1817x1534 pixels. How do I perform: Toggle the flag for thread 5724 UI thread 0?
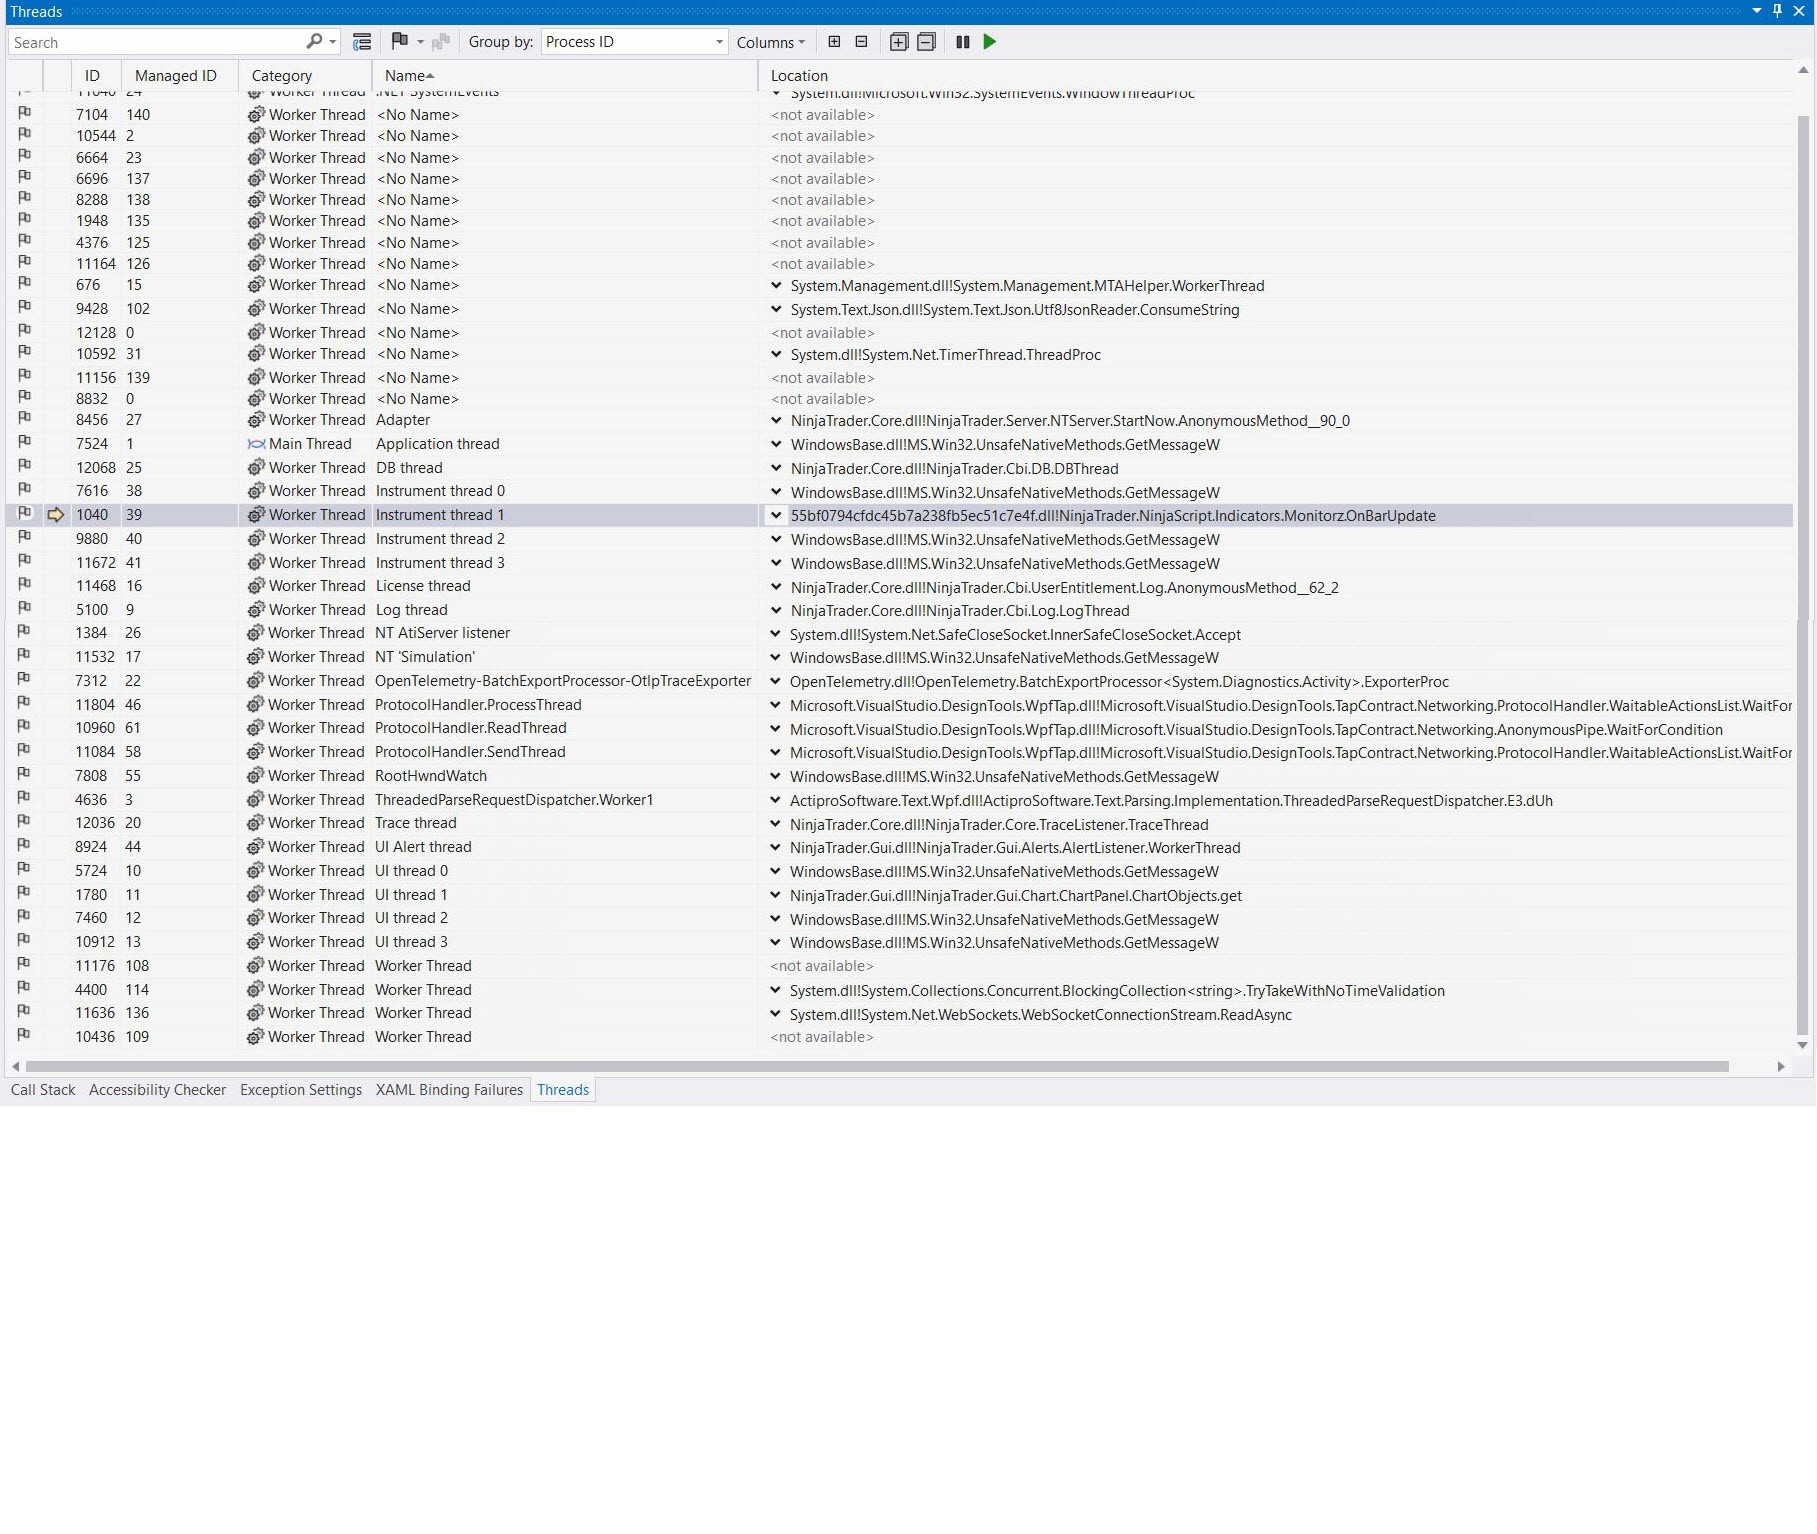(x=24, y=869)
